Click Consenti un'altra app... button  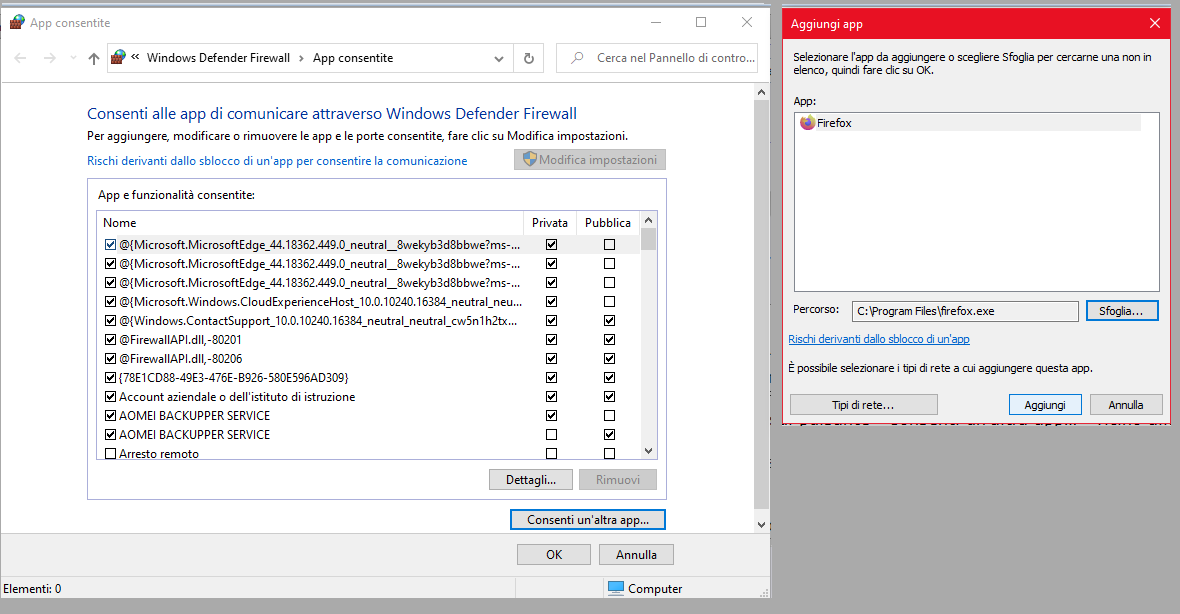coord(588,520)
